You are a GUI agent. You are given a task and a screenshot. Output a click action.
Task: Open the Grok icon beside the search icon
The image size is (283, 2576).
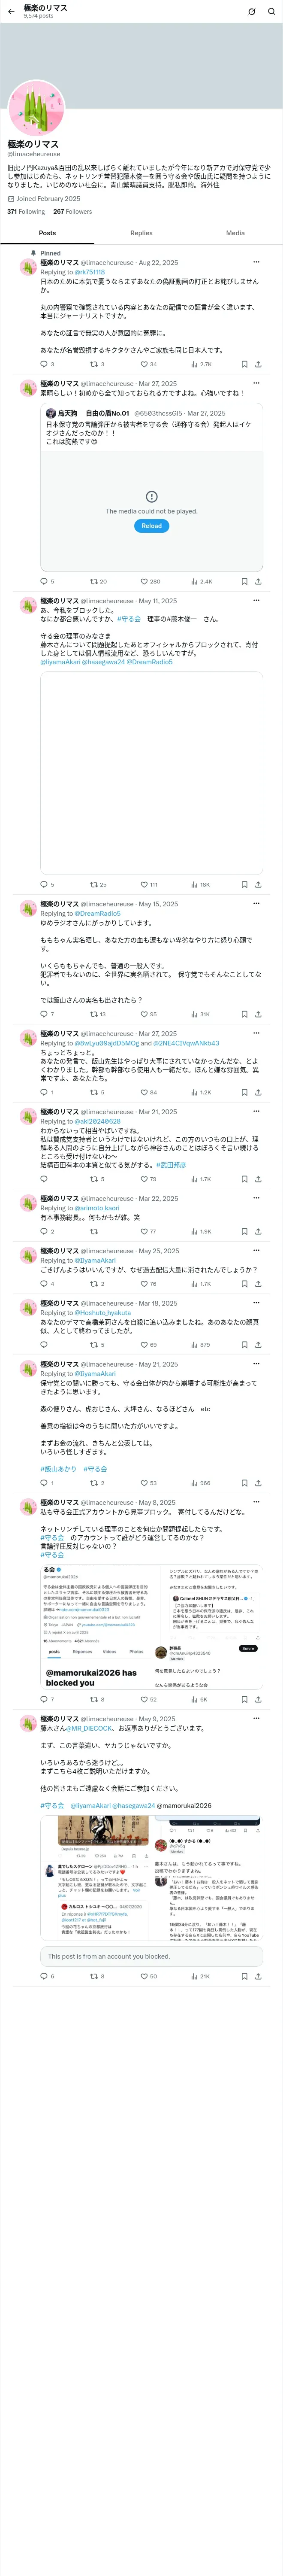tap(251, 11)
